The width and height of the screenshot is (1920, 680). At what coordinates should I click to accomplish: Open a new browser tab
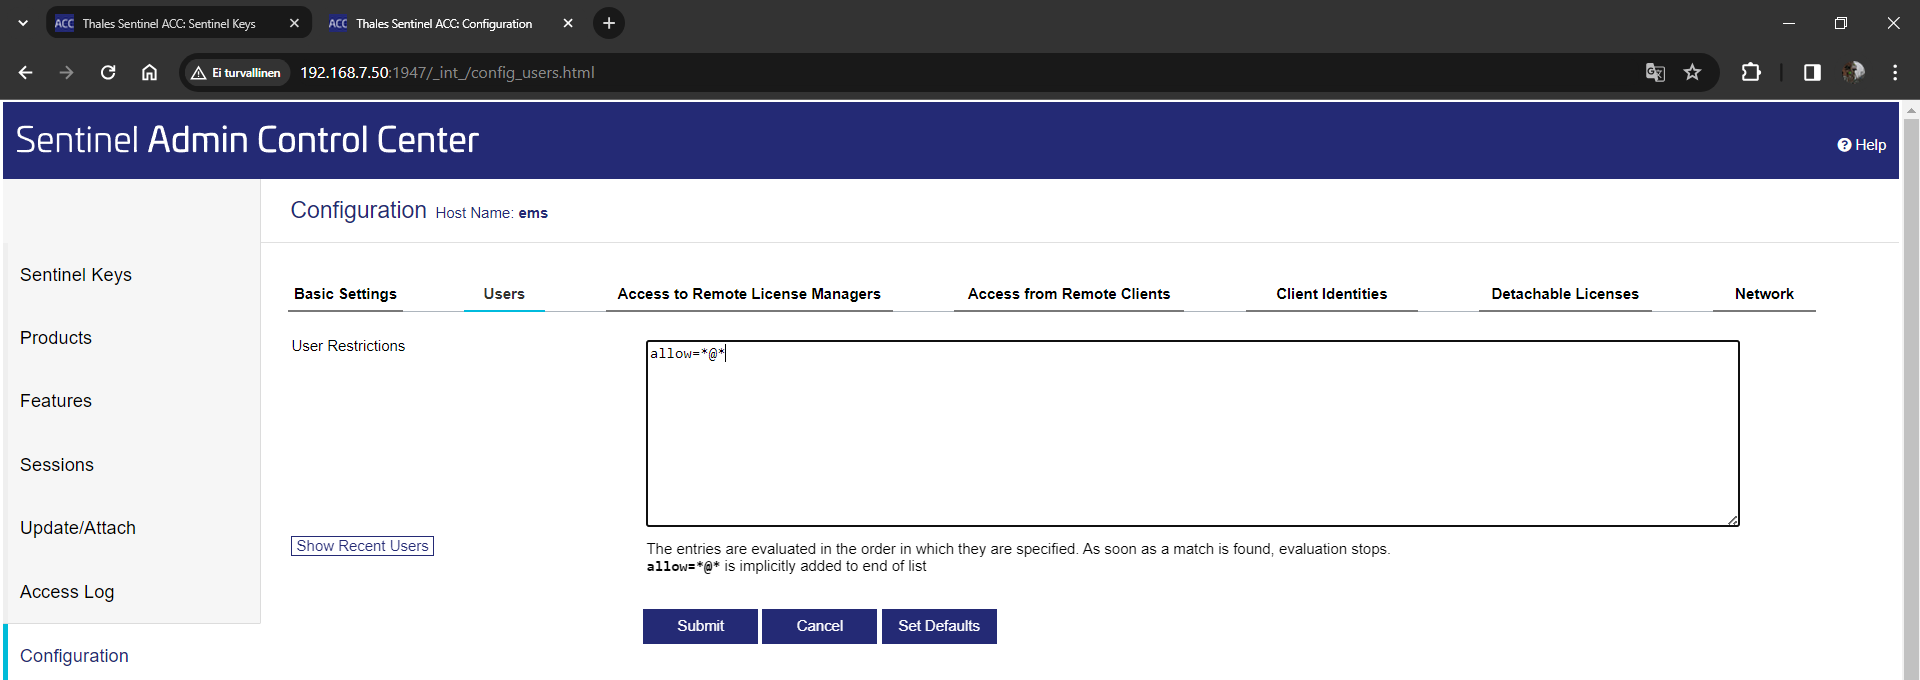609,23
